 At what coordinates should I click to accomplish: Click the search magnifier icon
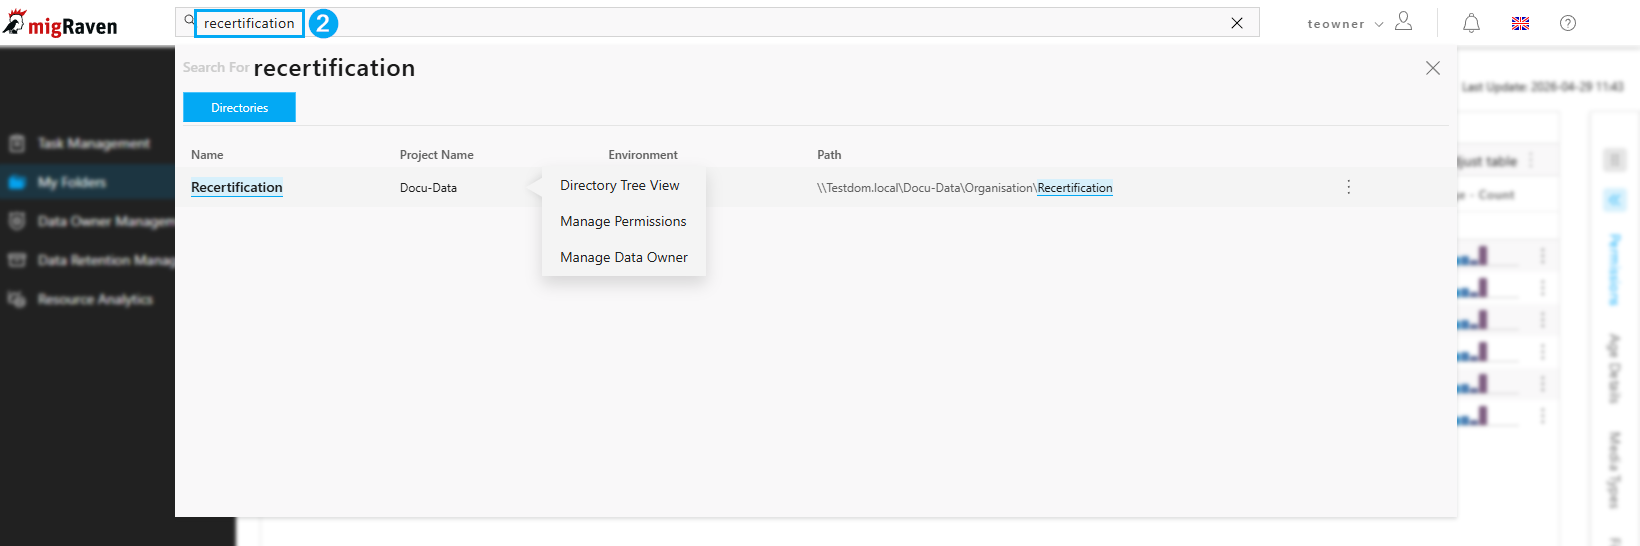(189, 20)
